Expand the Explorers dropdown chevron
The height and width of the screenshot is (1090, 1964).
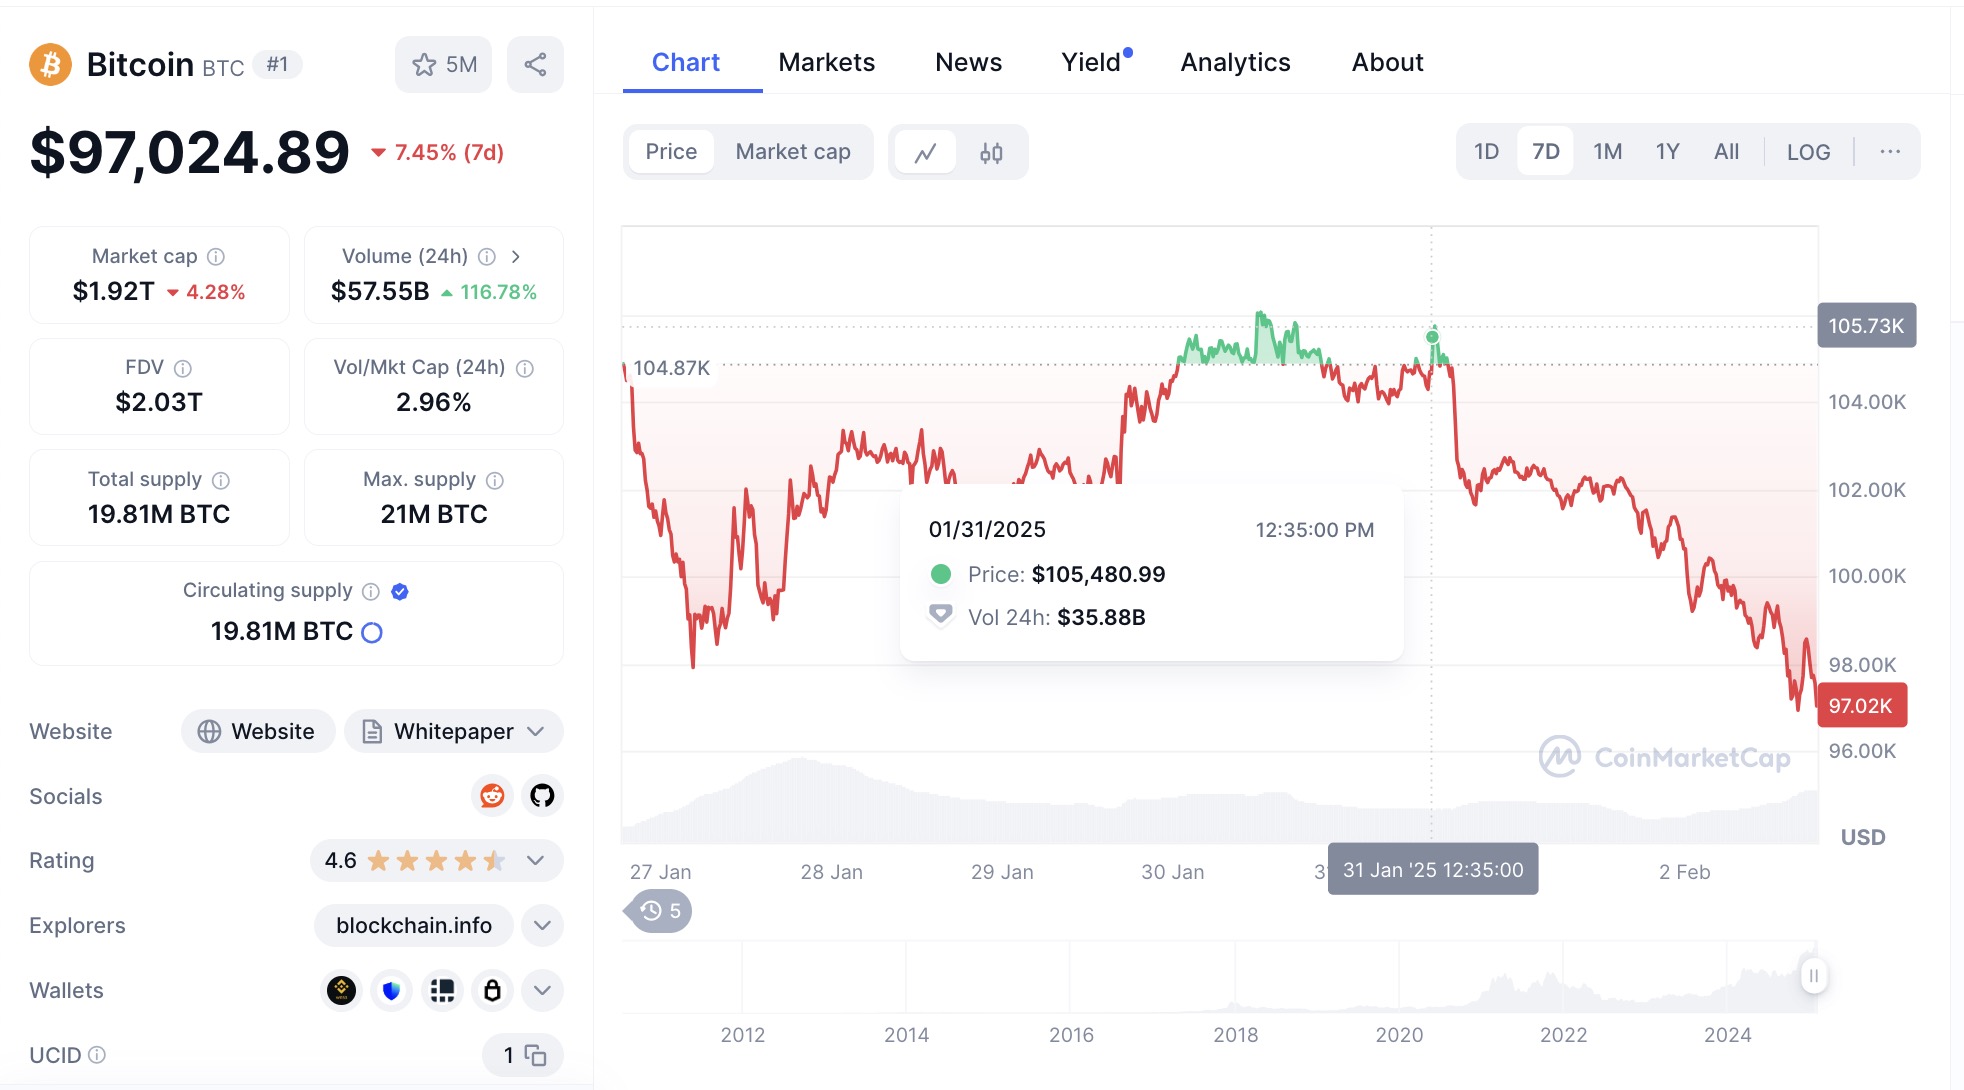pyautogui.click(x=542, y=925)
